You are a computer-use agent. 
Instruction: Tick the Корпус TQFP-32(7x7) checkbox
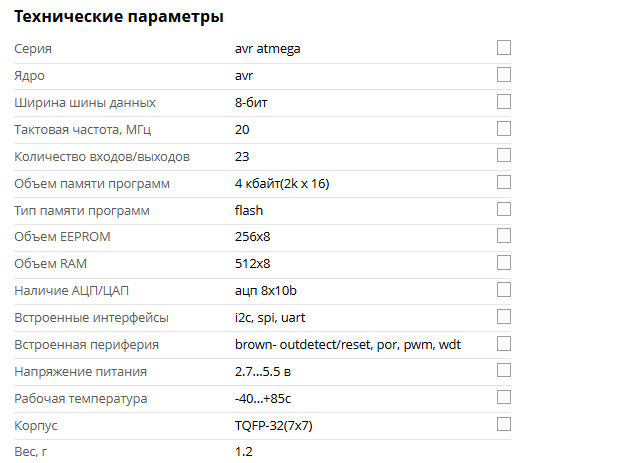click(x=504, y=424)
